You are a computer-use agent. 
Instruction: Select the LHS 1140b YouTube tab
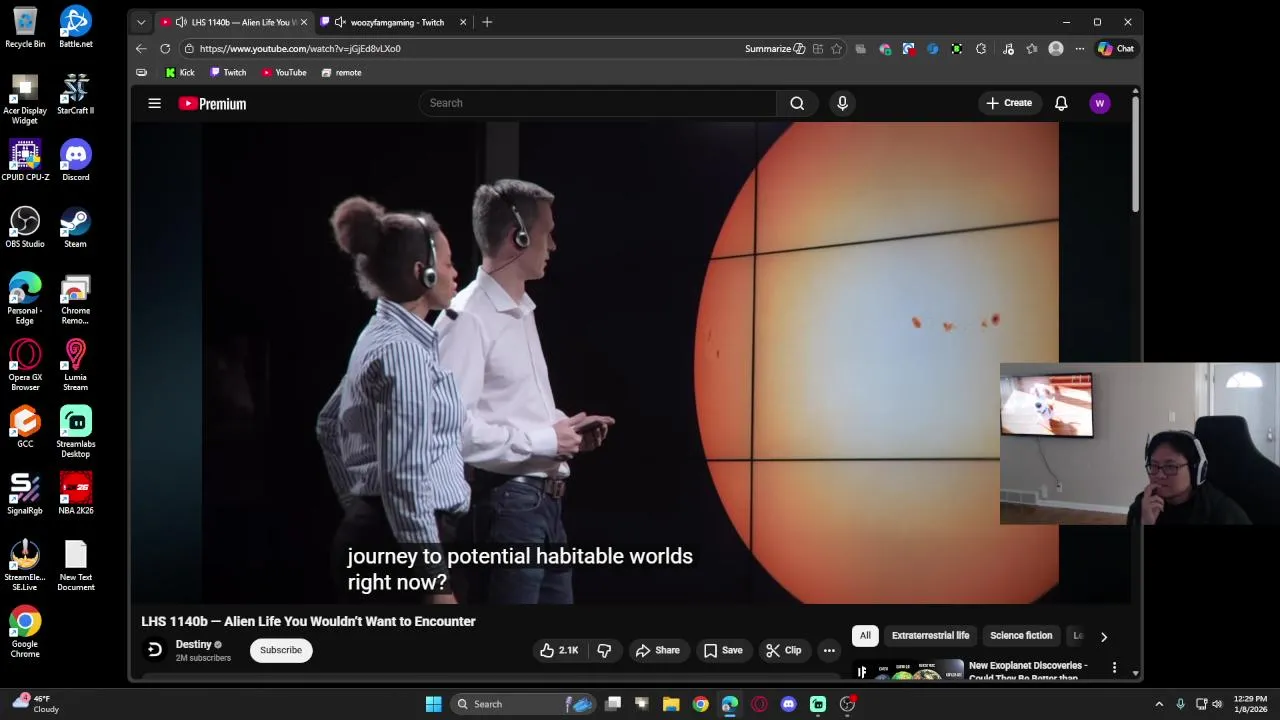tap(236, 22)
